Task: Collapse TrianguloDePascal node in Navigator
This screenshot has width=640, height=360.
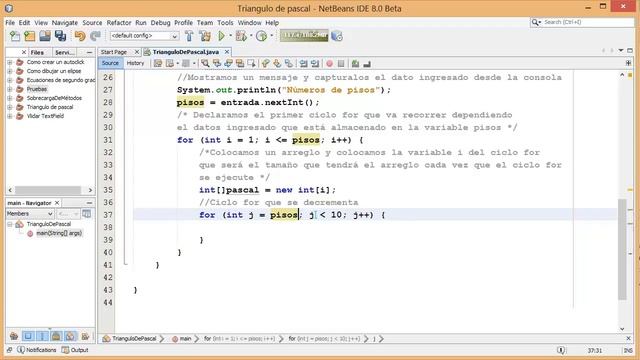Action: tap(10, 224)
